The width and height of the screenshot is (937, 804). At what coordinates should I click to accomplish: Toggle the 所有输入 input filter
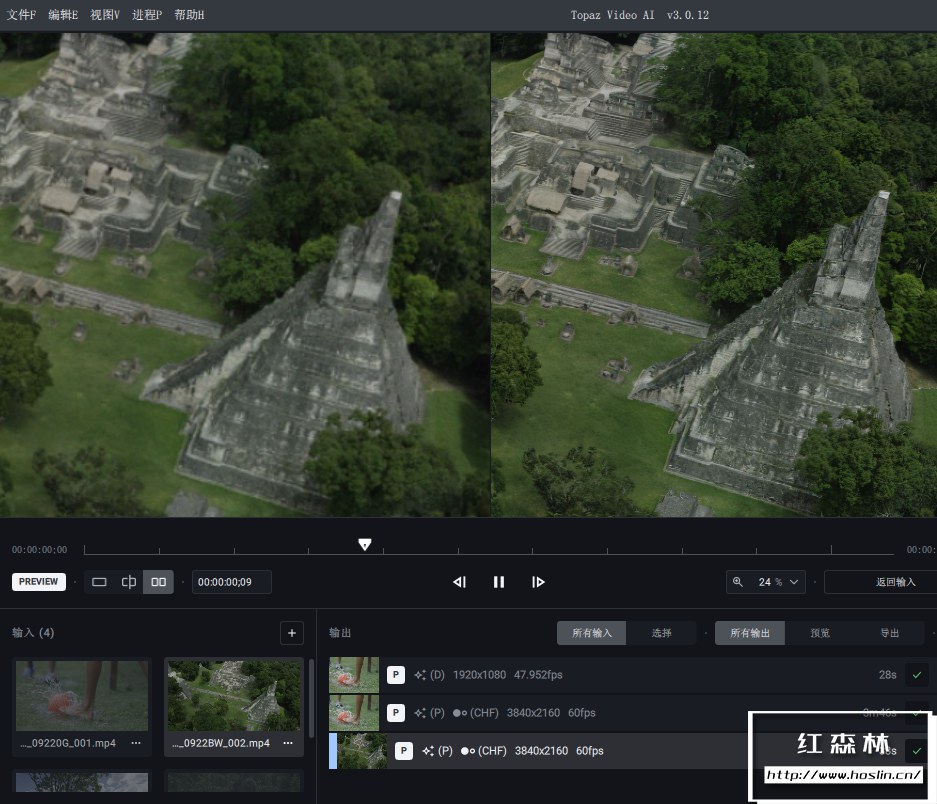pyautogui.click(x=591, y=633)
